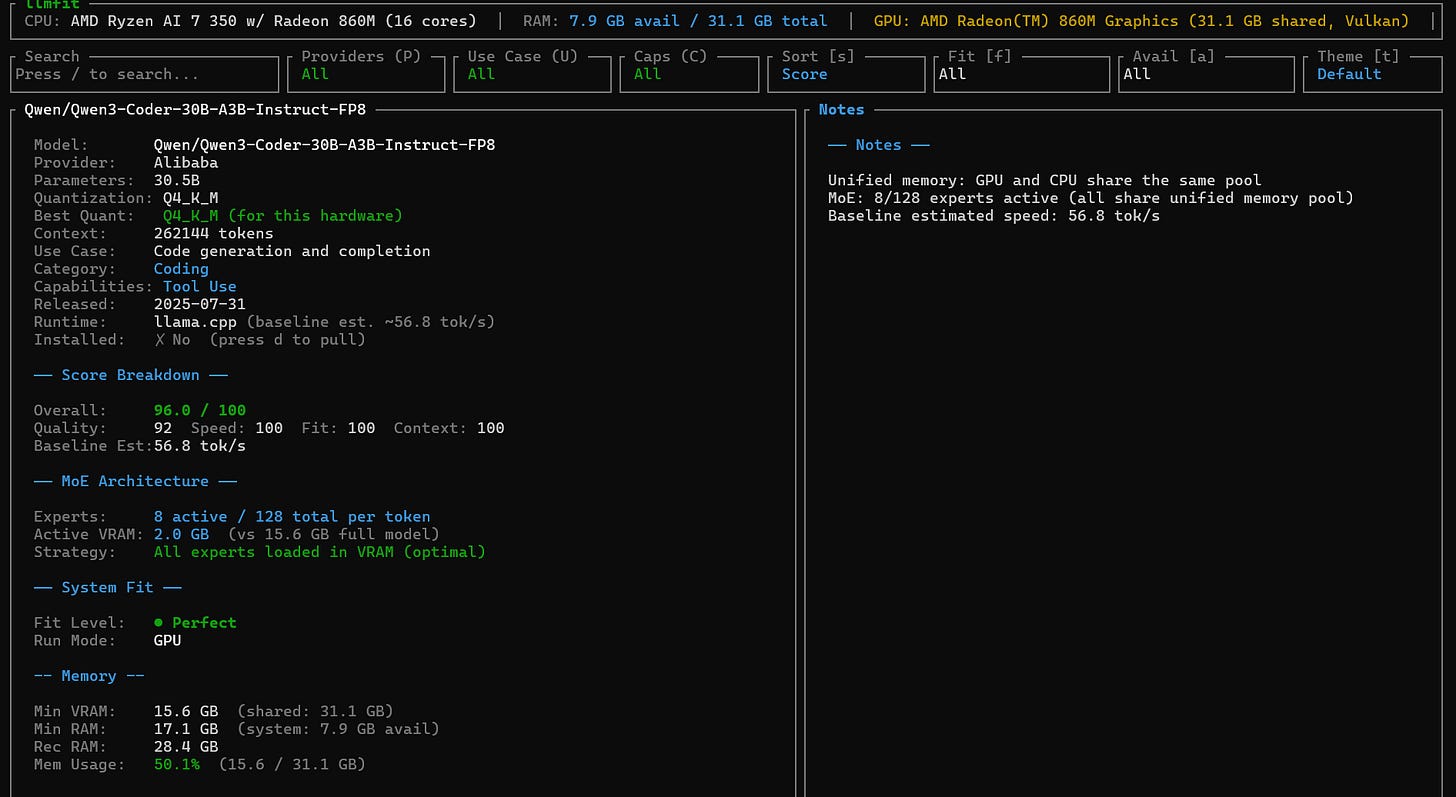Image resolution: width=1456 pixels, height=797 pixels.
Task: Click the Model name value in details
Action: pos(325,145)
